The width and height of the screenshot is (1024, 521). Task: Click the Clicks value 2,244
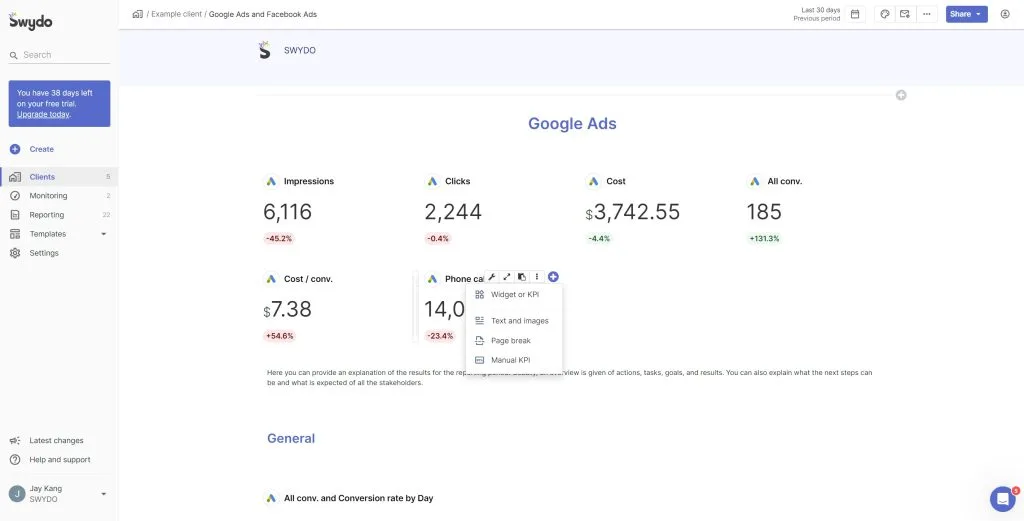point(453,212)
